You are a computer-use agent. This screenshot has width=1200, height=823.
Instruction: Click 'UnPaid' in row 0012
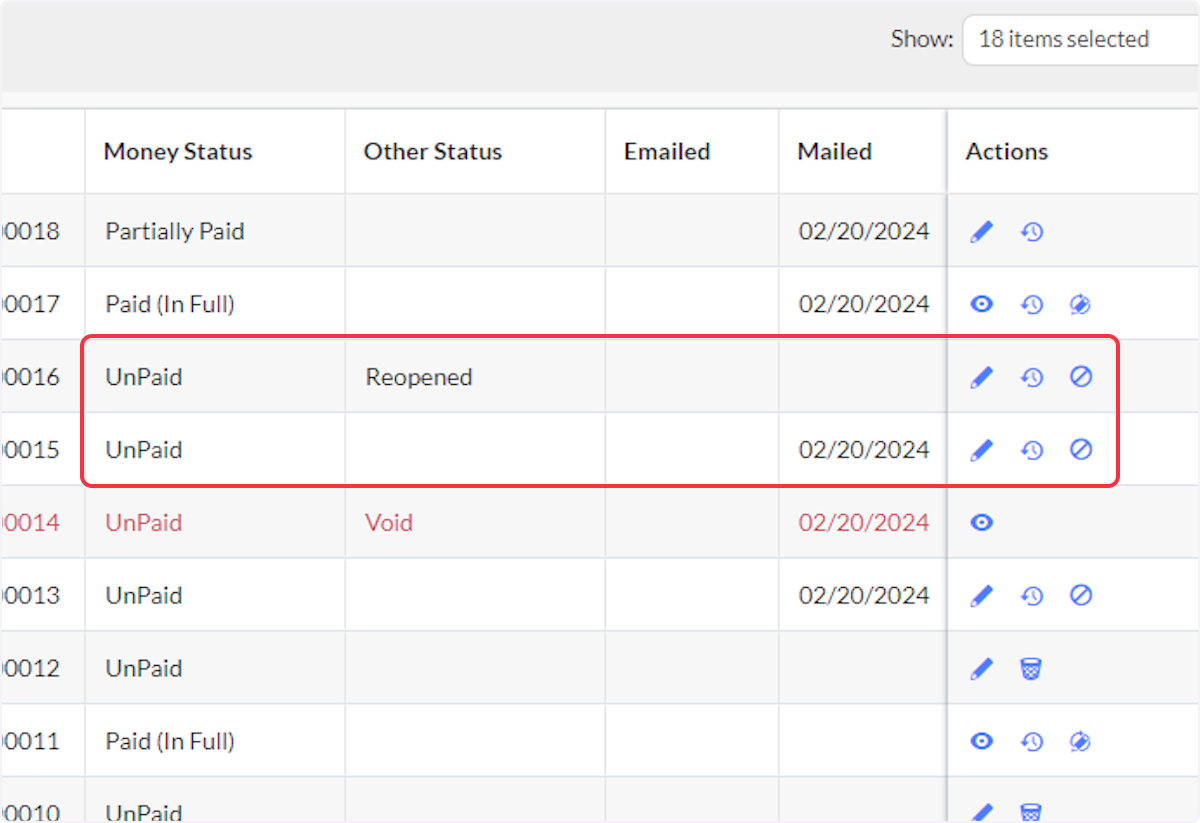(x=144, y=669)
